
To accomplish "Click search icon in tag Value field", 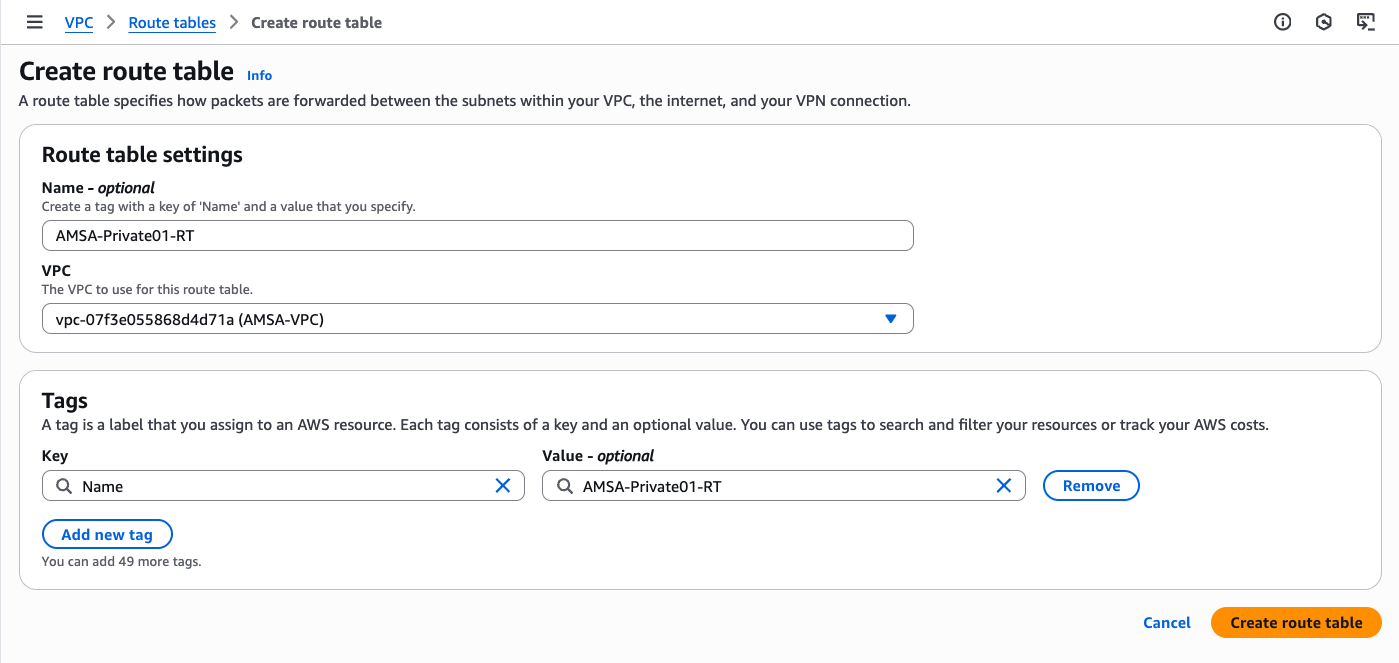I will pos(564,486).
